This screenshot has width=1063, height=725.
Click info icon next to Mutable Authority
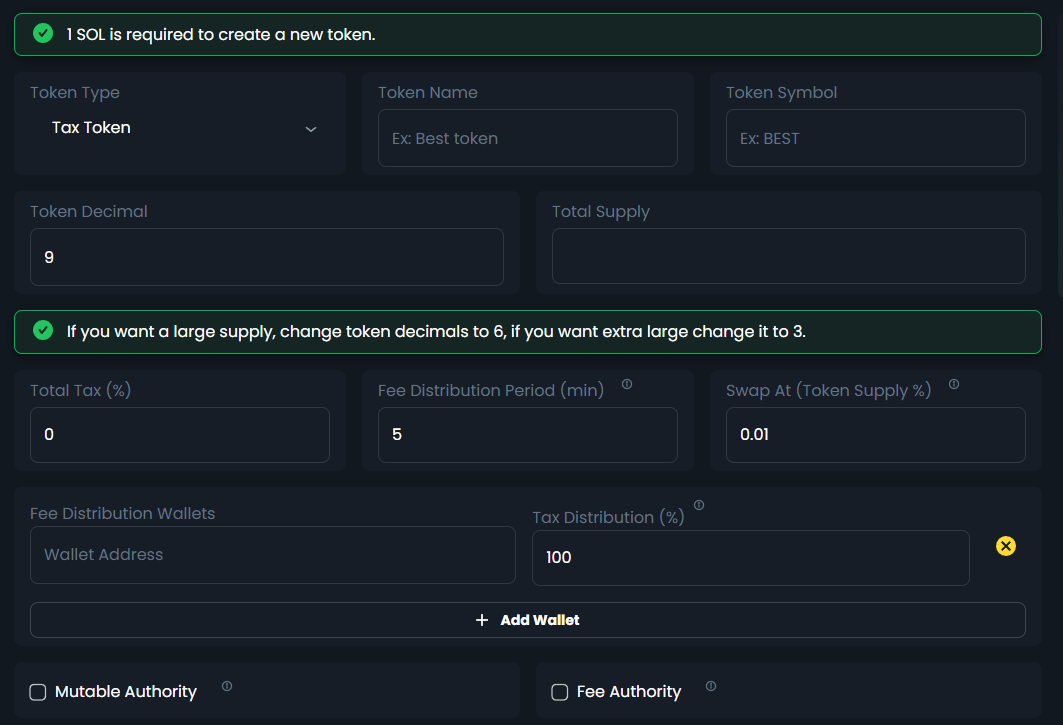[227, 686]
